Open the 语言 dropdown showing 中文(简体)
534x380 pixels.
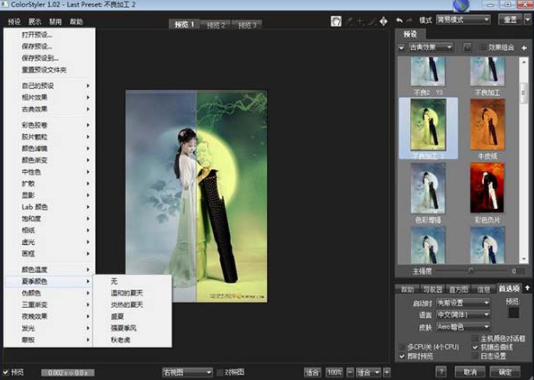tap(463, 314)
